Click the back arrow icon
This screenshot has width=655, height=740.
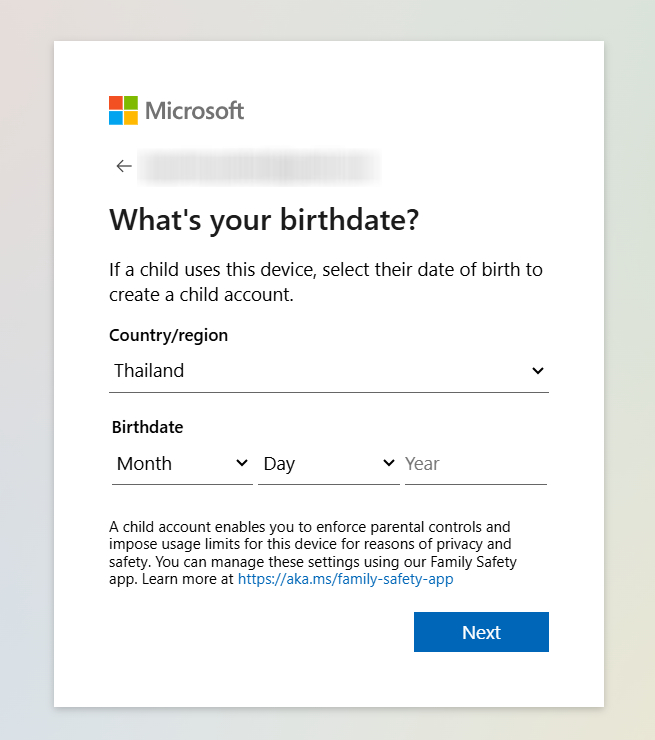click(x=124, y=166)
